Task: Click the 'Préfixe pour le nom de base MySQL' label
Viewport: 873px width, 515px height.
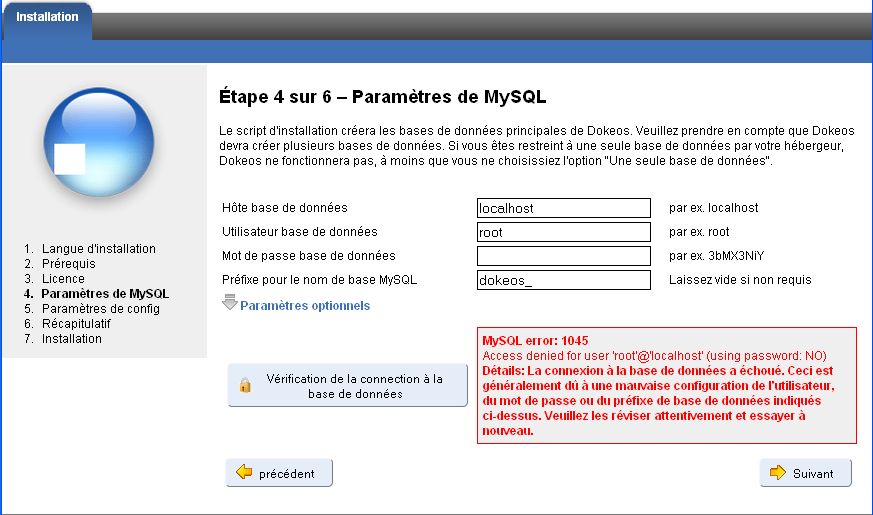Action: click(x=319, y=279)
